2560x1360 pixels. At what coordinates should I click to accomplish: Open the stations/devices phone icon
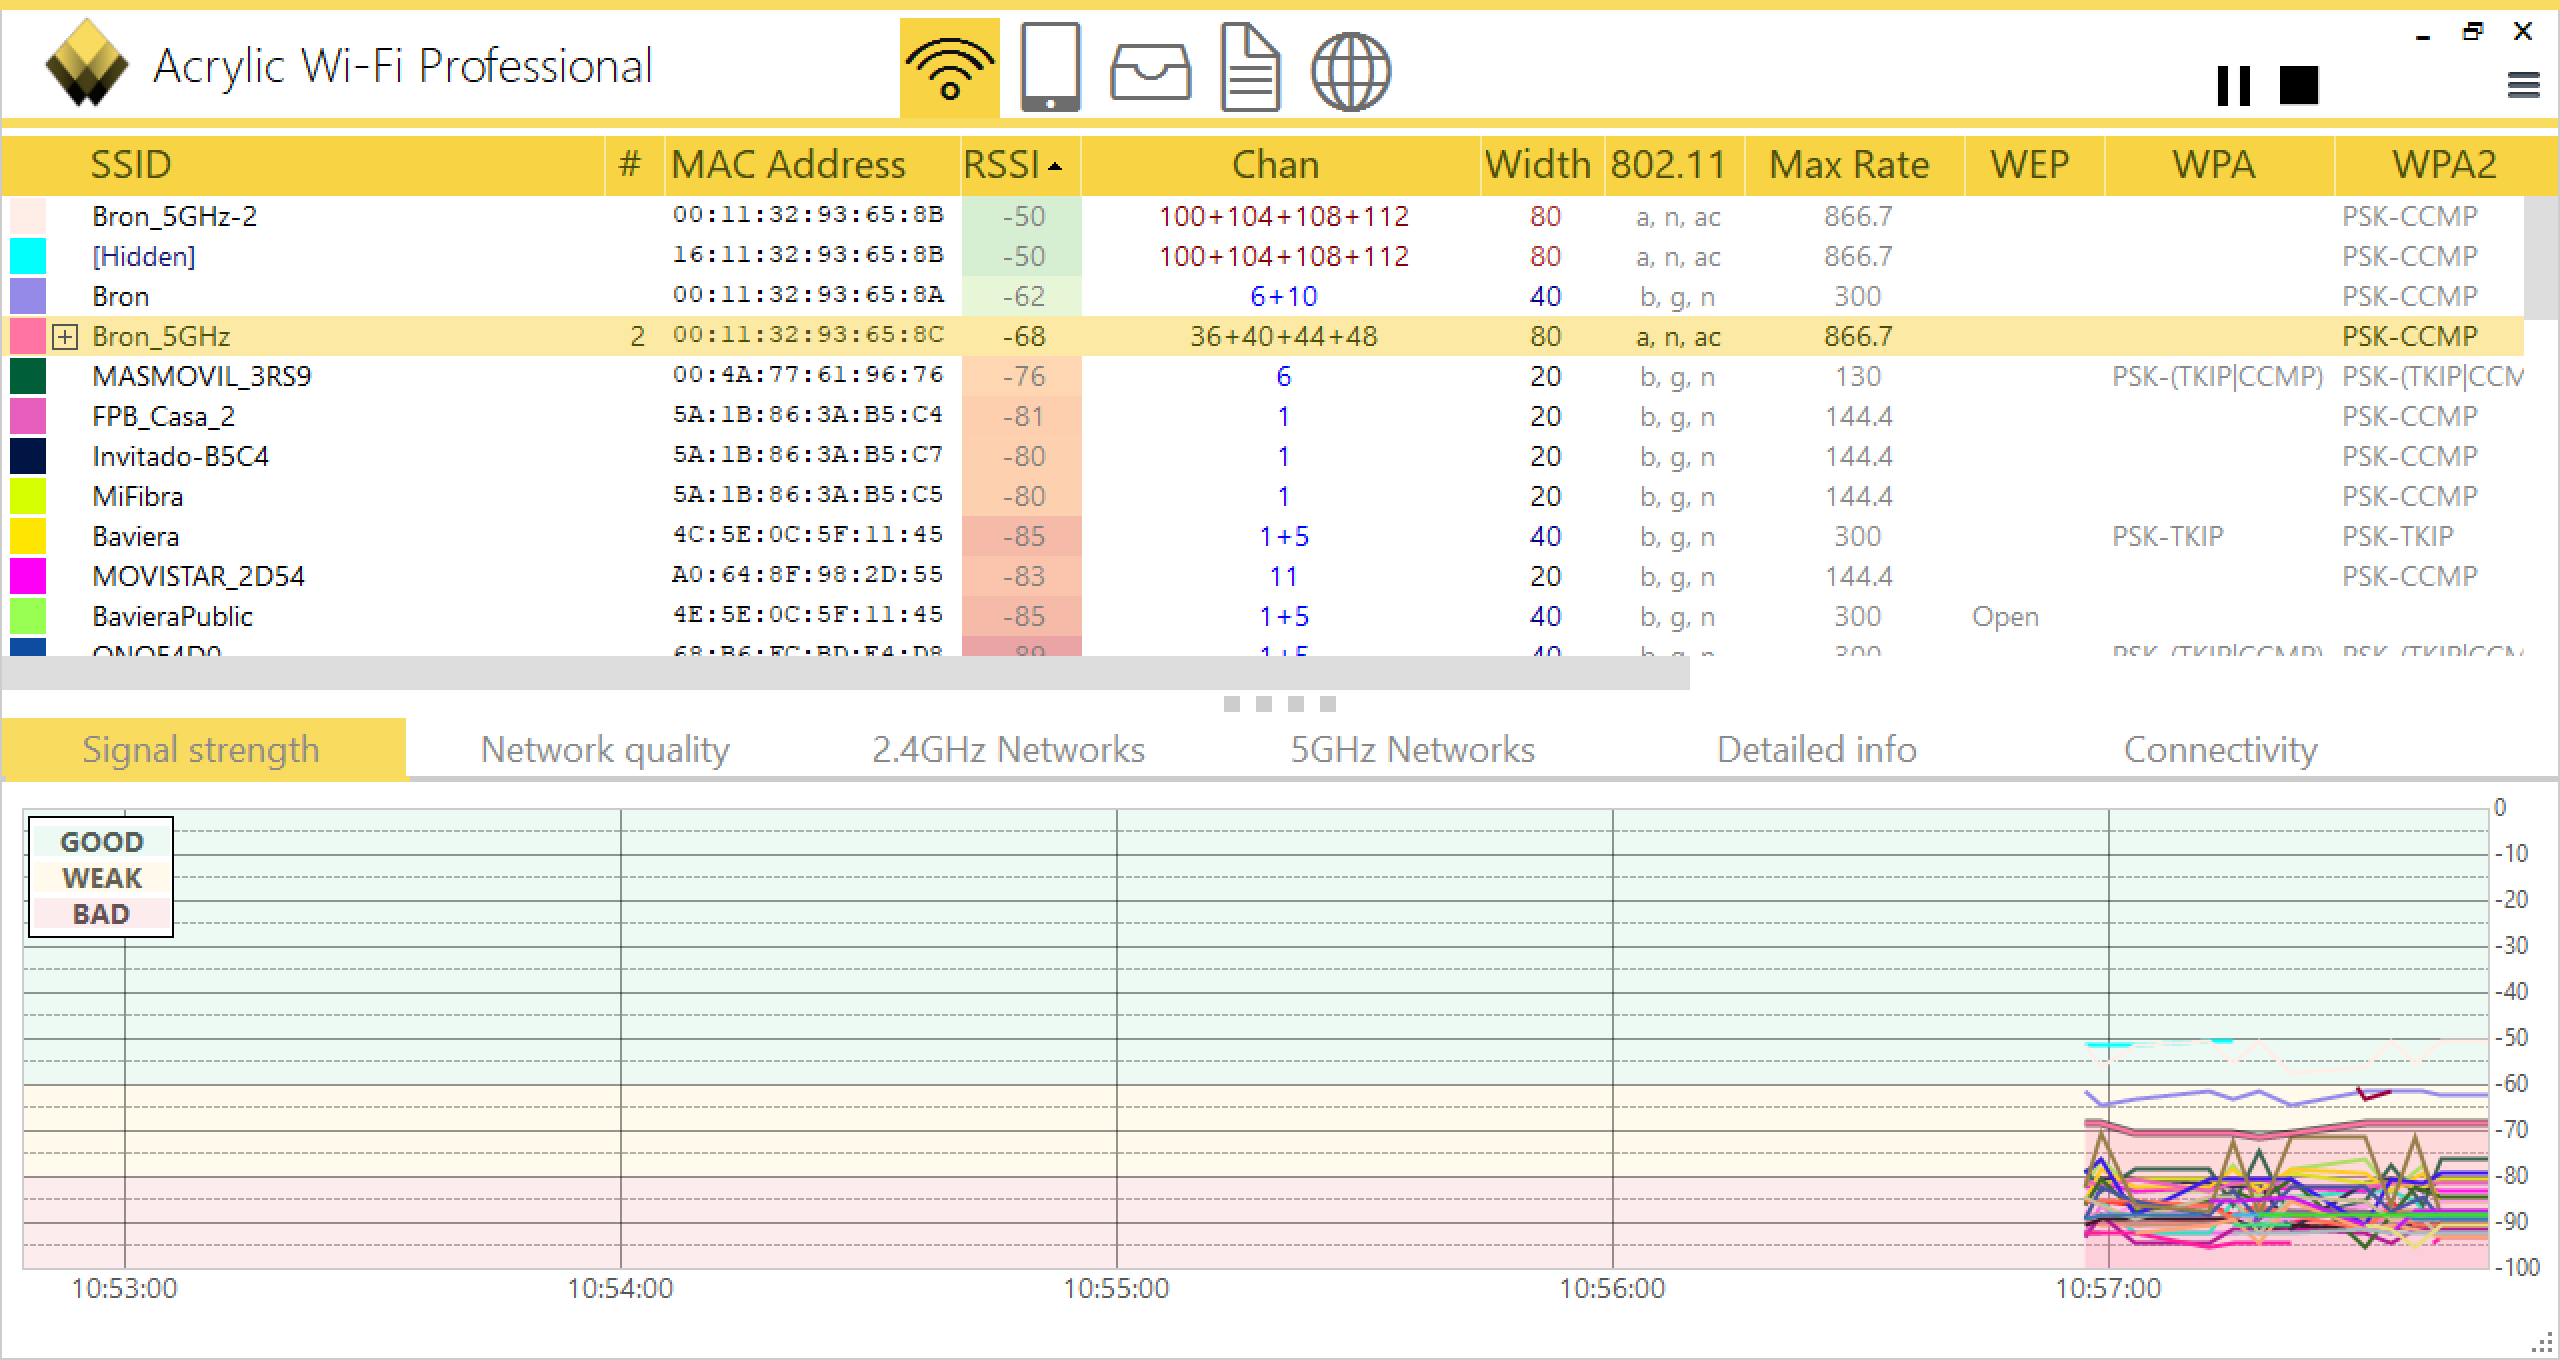point(1050,67)
